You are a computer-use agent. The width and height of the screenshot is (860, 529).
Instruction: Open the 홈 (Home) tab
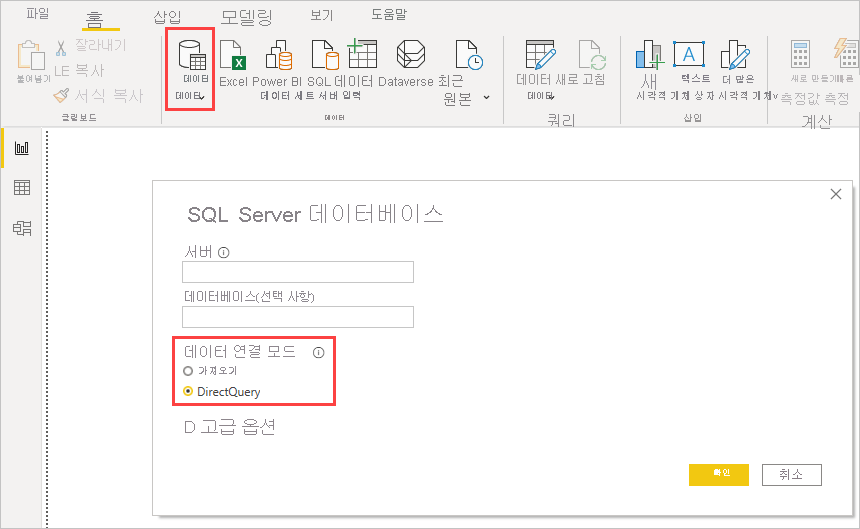coord(94,19)
